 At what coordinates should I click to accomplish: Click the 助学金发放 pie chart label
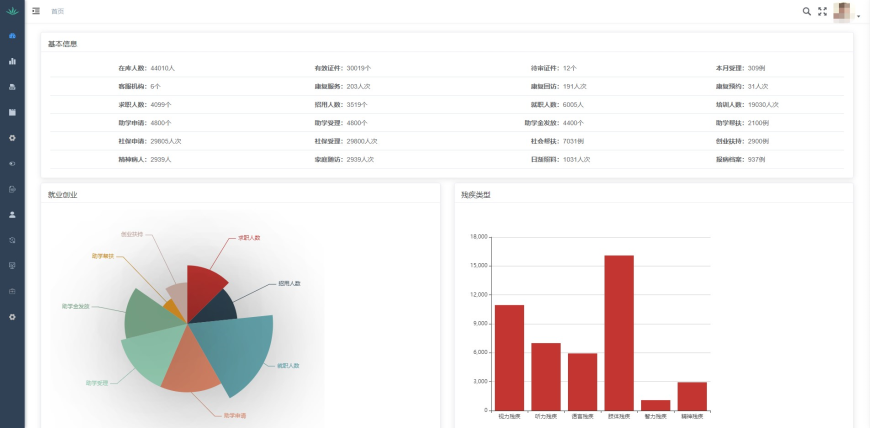75,306
